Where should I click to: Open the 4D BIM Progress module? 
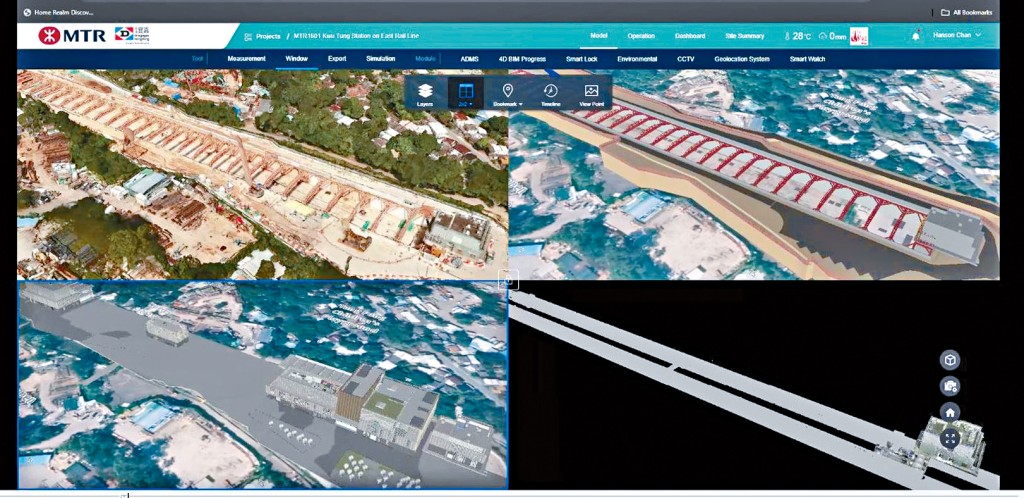522,59
